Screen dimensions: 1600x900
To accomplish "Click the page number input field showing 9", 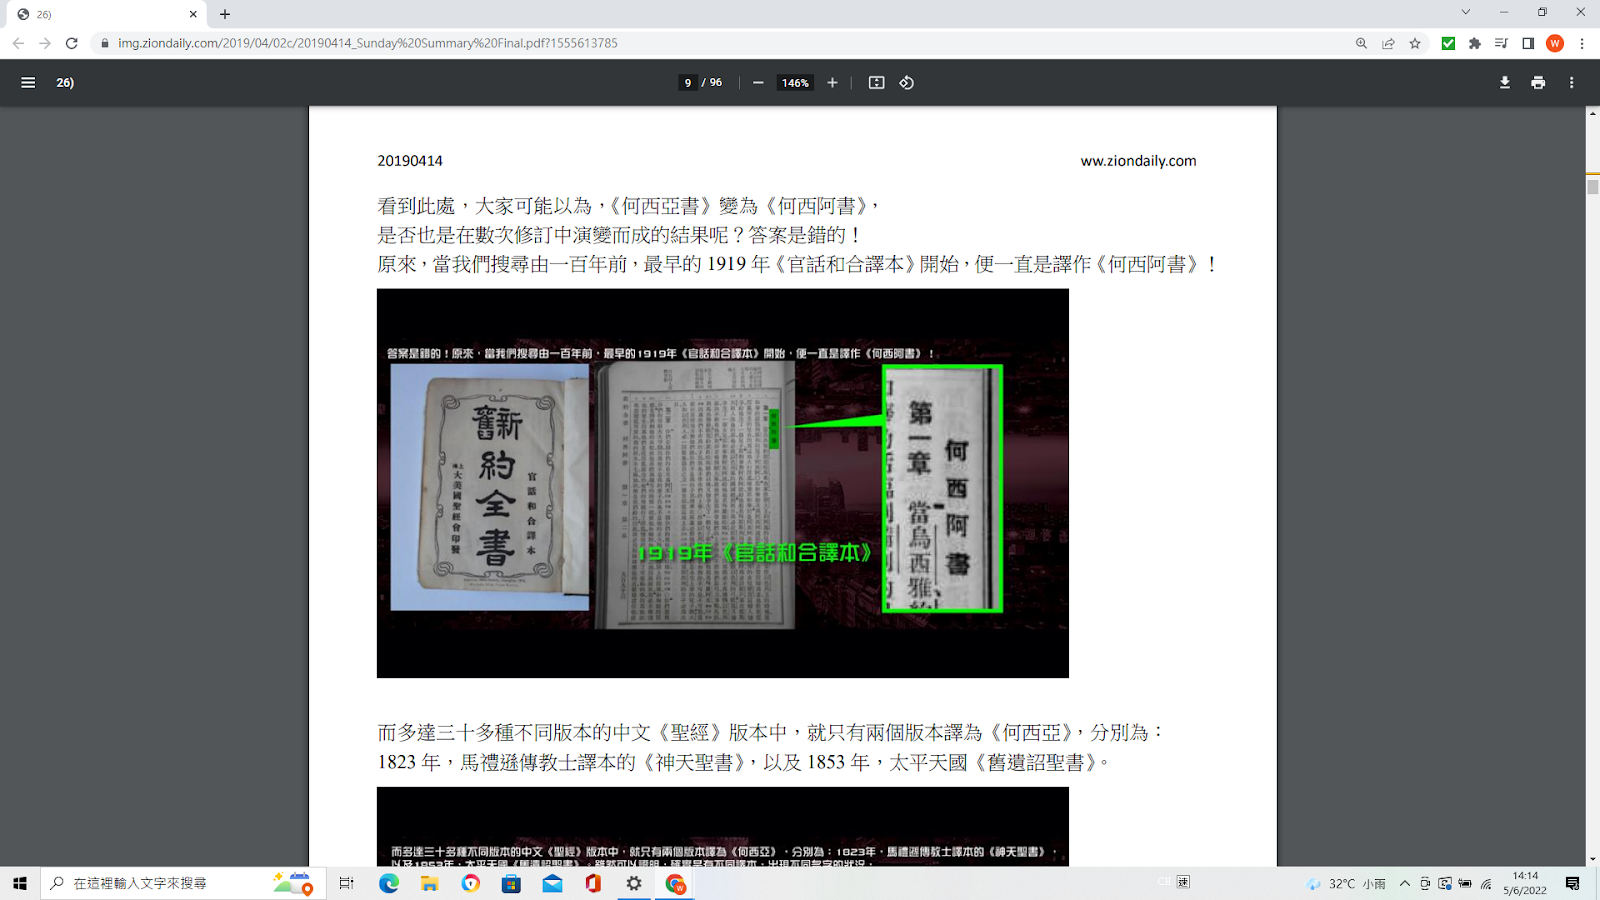I will [688, 83].
